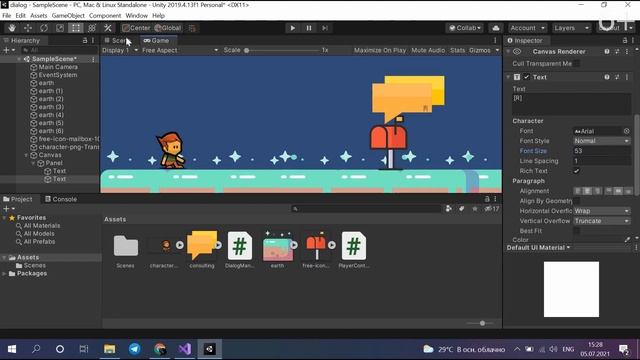Open Windows Start menu
Screen dimensions: 640x360
point(12,349)
